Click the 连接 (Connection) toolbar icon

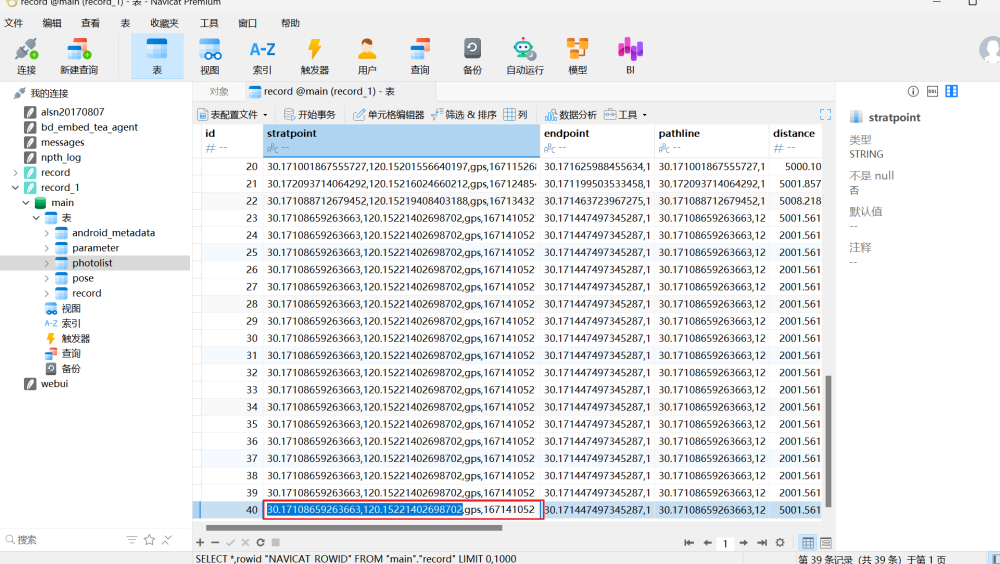(26, 55)
